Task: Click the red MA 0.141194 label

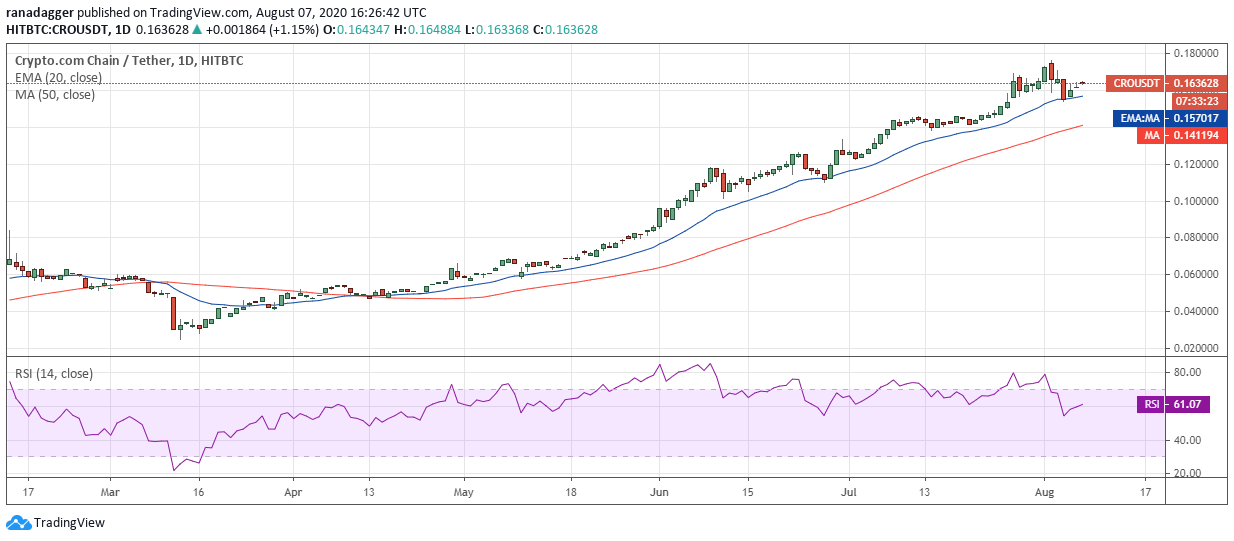Action: (1182, 134)
